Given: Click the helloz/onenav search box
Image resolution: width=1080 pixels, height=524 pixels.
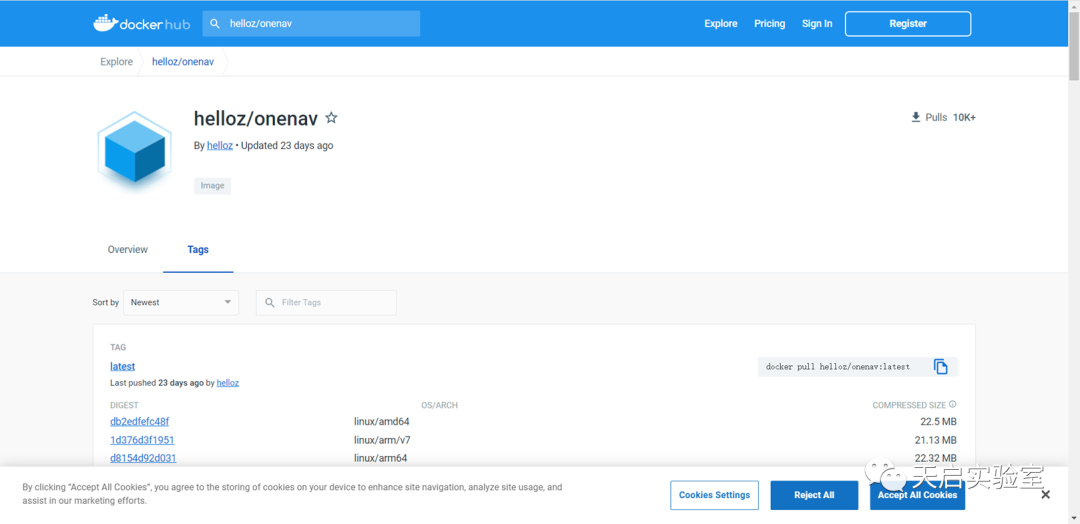Looking at the screenshot, I should click(311, 23).
